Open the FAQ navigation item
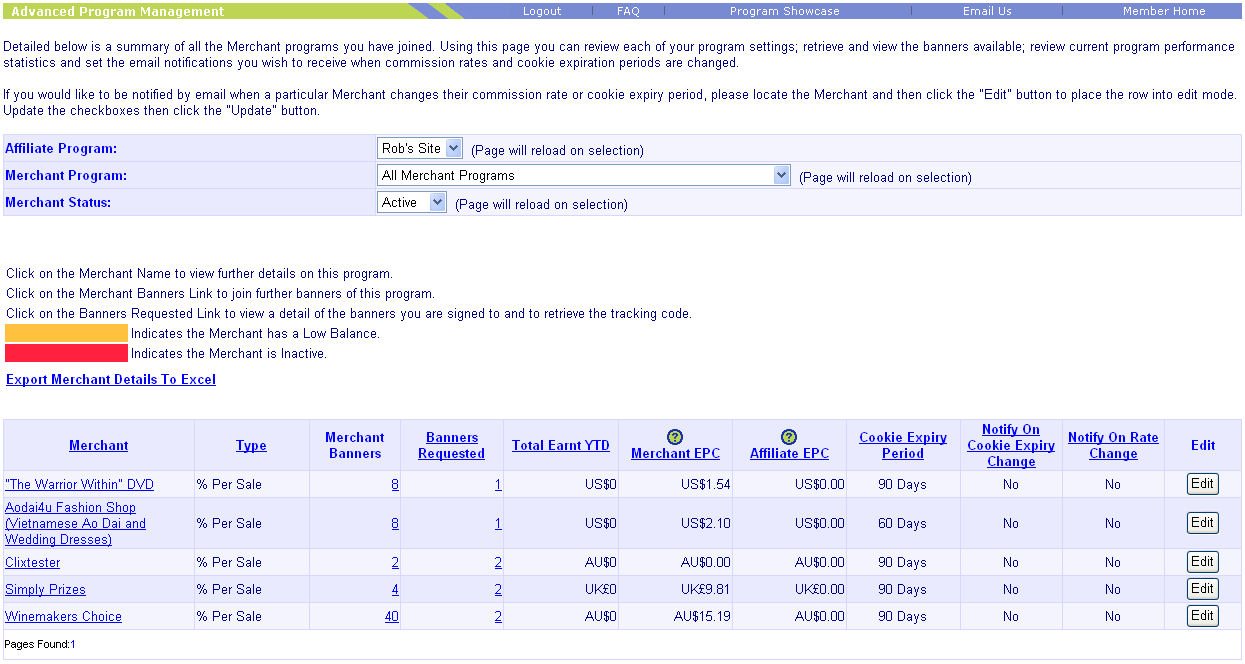Screen dimensions: 1245x664 pyautogui.click(x=628, y=11)
